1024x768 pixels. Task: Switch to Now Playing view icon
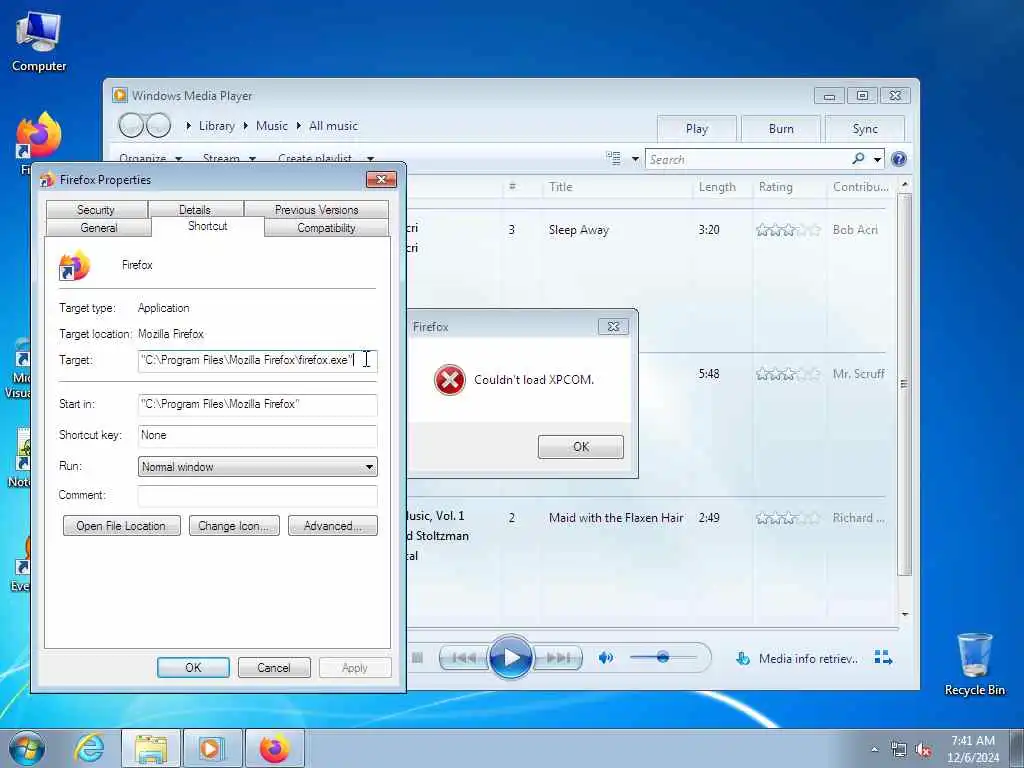pyautogui.click(x=883, y=658)
